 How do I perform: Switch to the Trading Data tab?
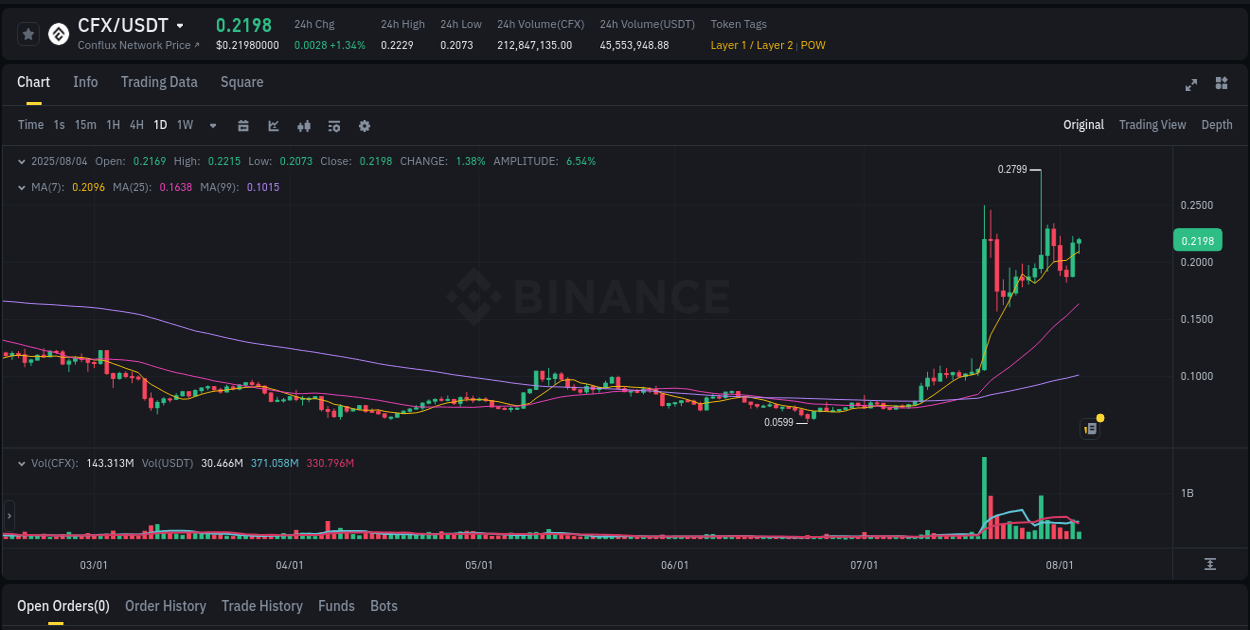coord(159,82)
